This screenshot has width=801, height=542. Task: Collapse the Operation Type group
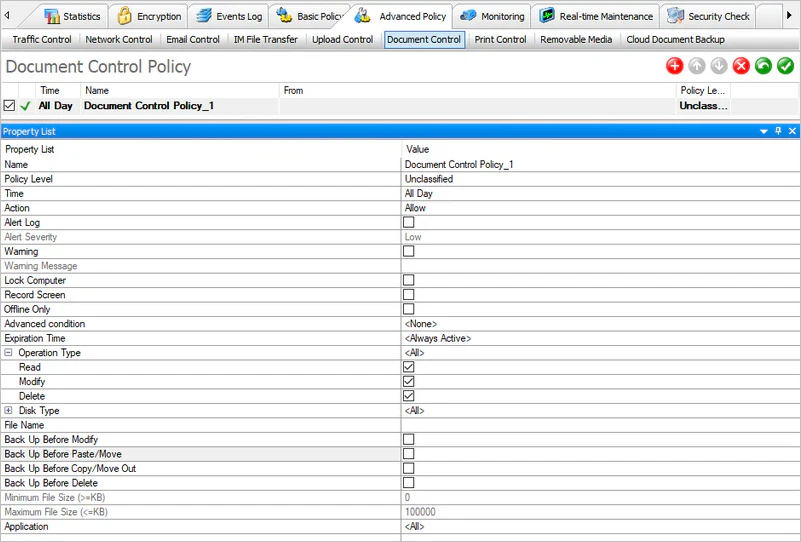click(8, 352)
